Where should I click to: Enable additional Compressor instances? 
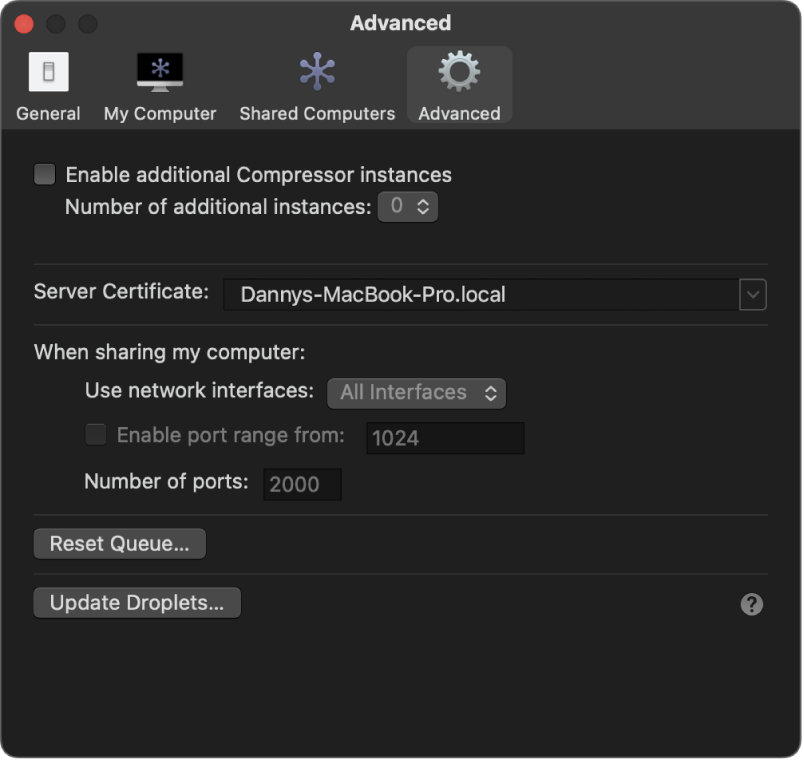(x=44, y=174)
